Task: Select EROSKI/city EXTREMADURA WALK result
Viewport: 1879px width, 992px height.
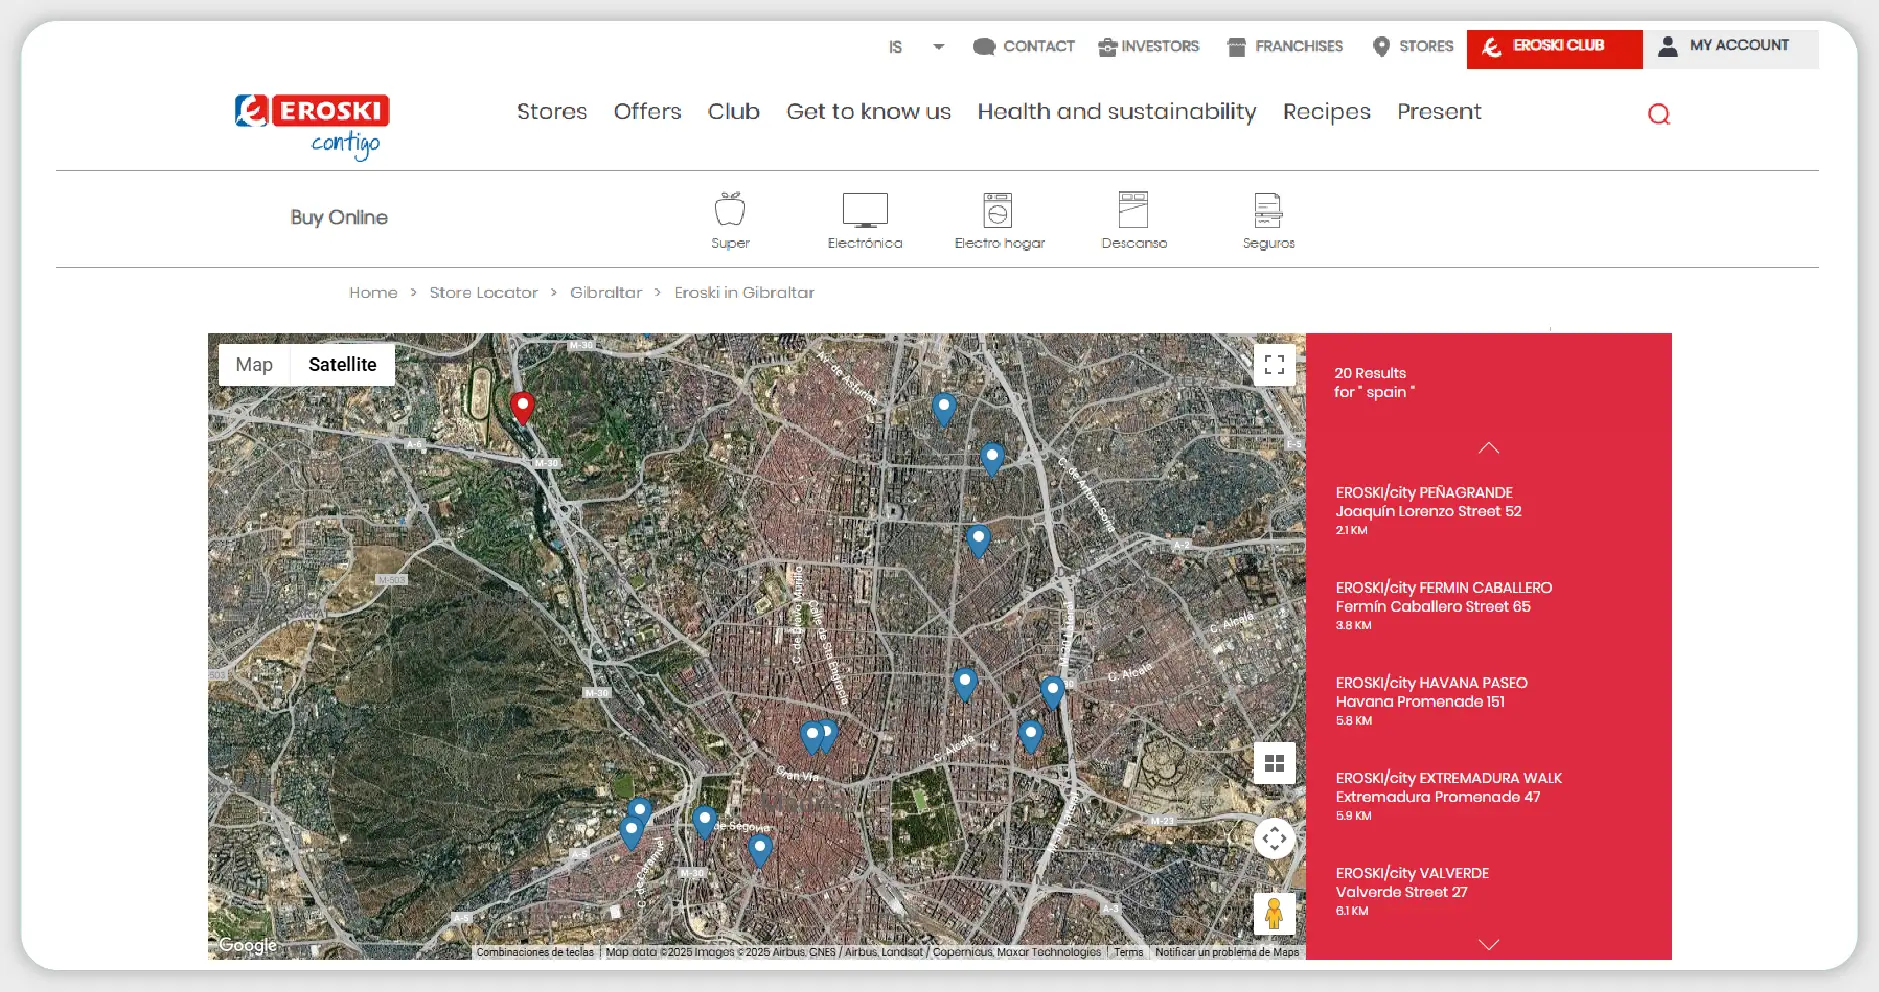Action: pyautogui.click(x=1448, y=796)
